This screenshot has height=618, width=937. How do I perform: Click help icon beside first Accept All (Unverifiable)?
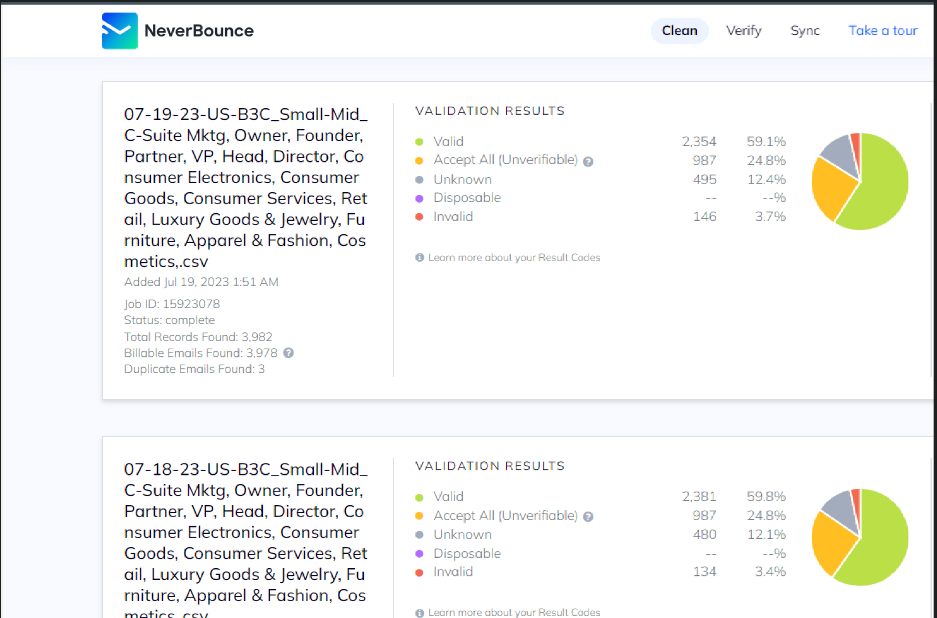coord(588,161)
